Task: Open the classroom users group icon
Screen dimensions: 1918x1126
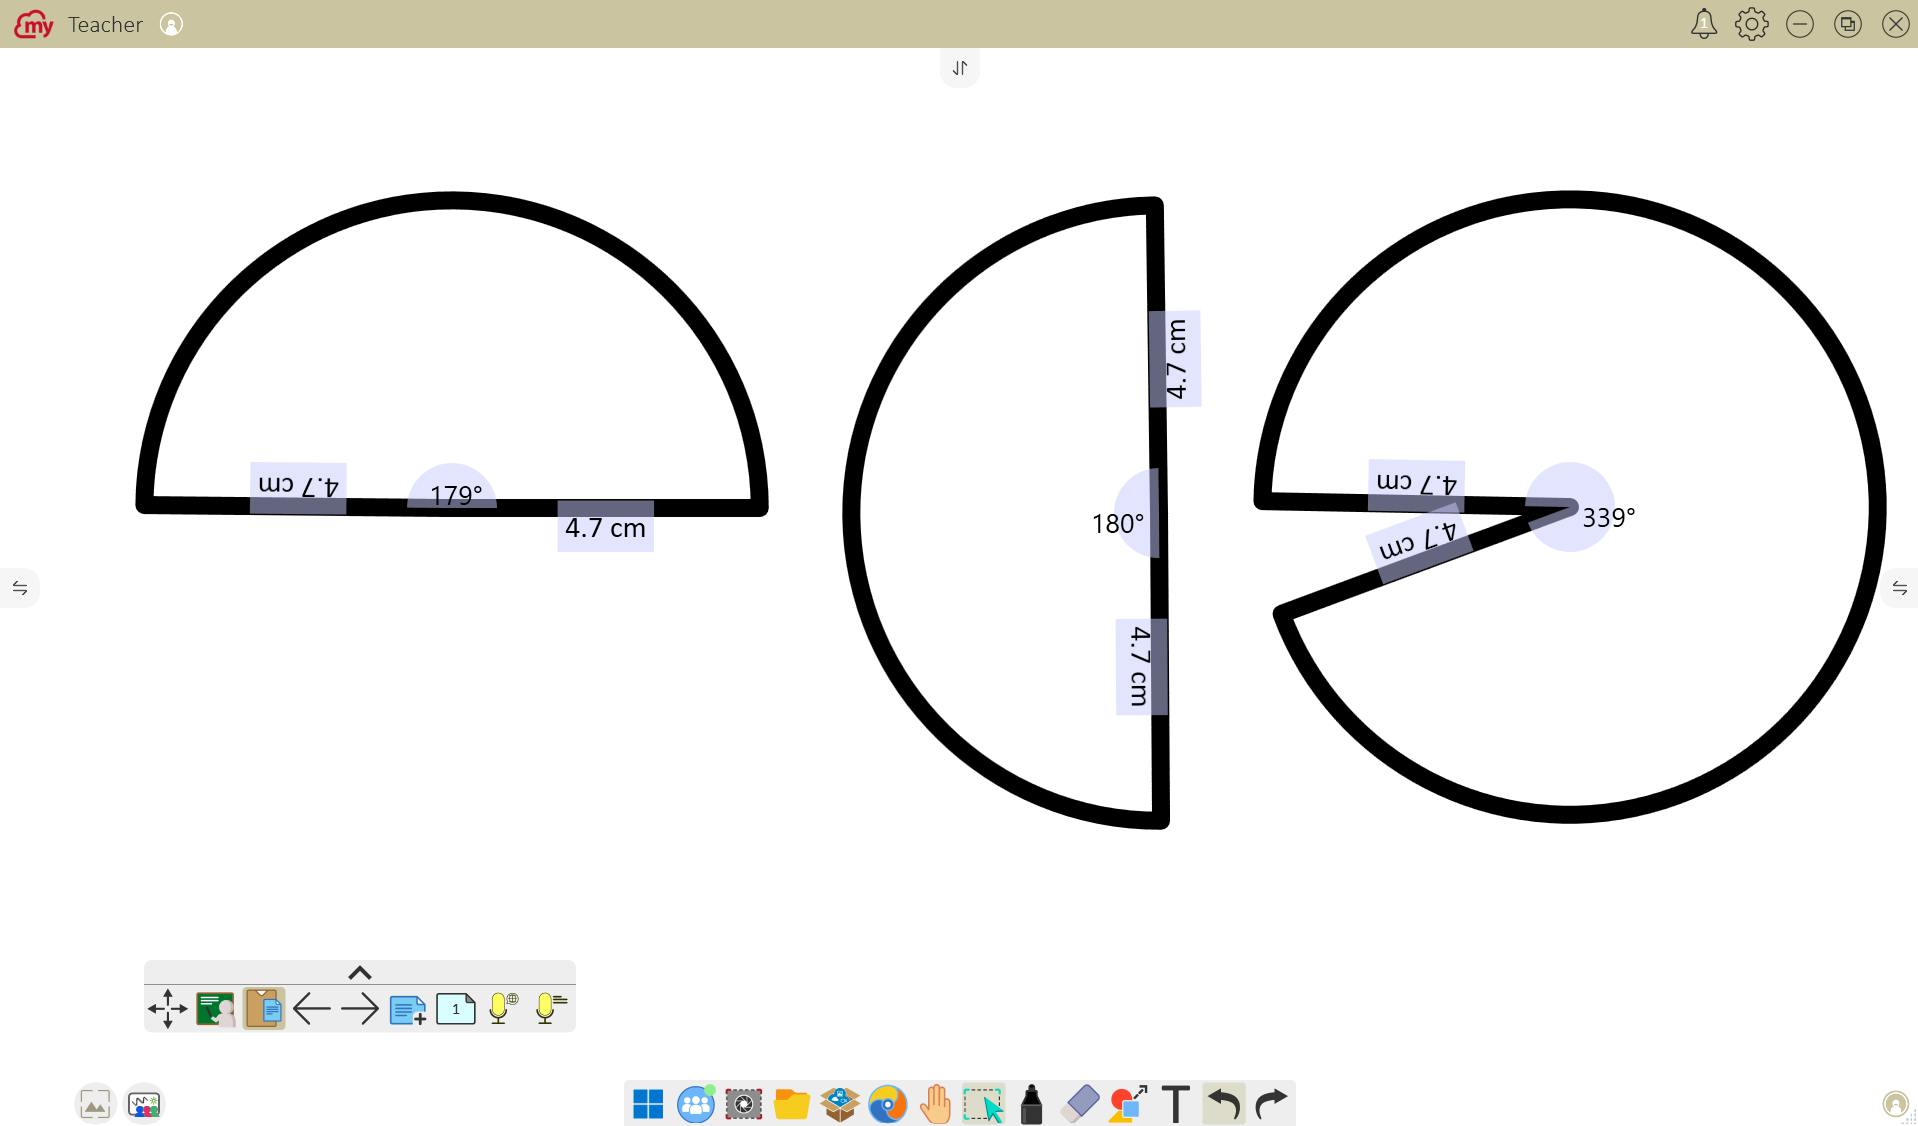Action: [x=696, y=1104]
